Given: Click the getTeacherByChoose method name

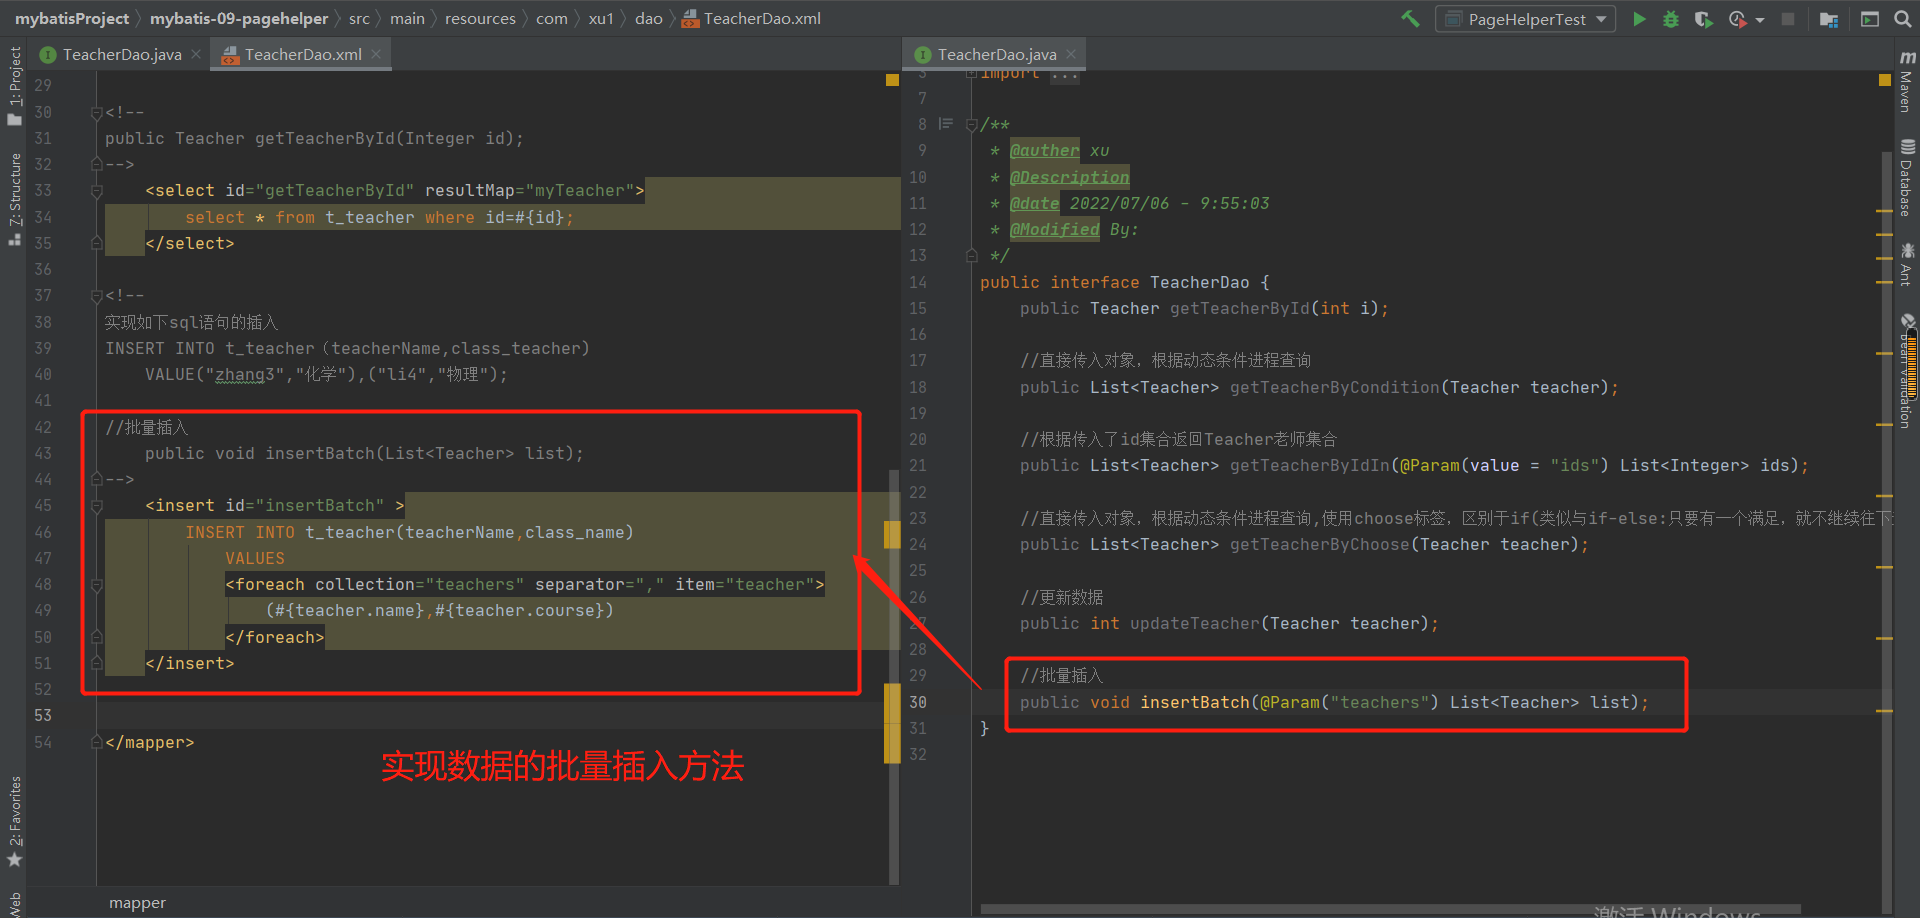Looking at the screenshot, I should coord(1320,544).
